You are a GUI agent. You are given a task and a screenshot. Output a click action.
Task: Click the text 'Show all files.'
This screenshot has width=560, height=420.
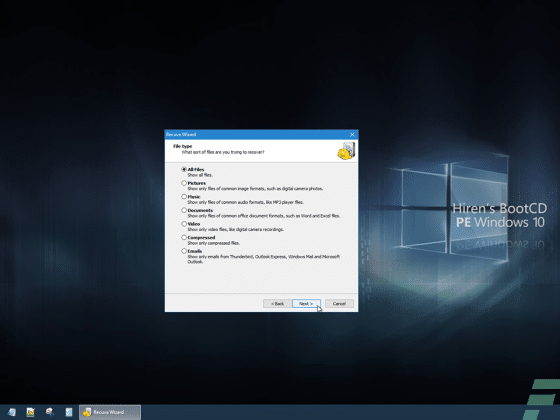point(200,175)
